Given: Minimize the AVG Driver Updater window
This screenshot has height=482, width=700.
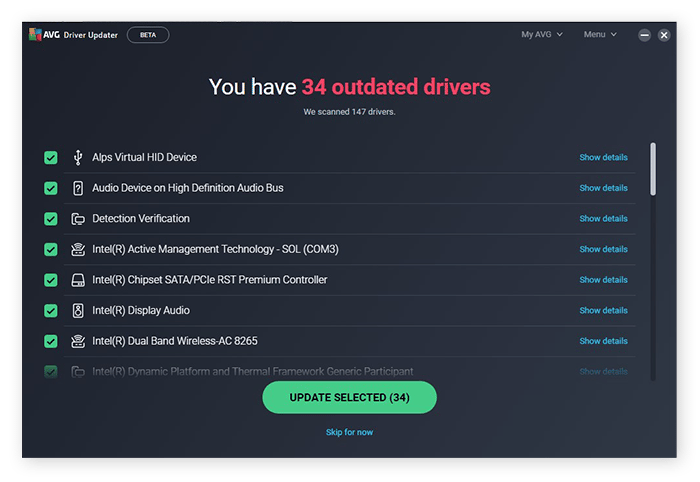Looking at the screenshot, I should 644,35.
